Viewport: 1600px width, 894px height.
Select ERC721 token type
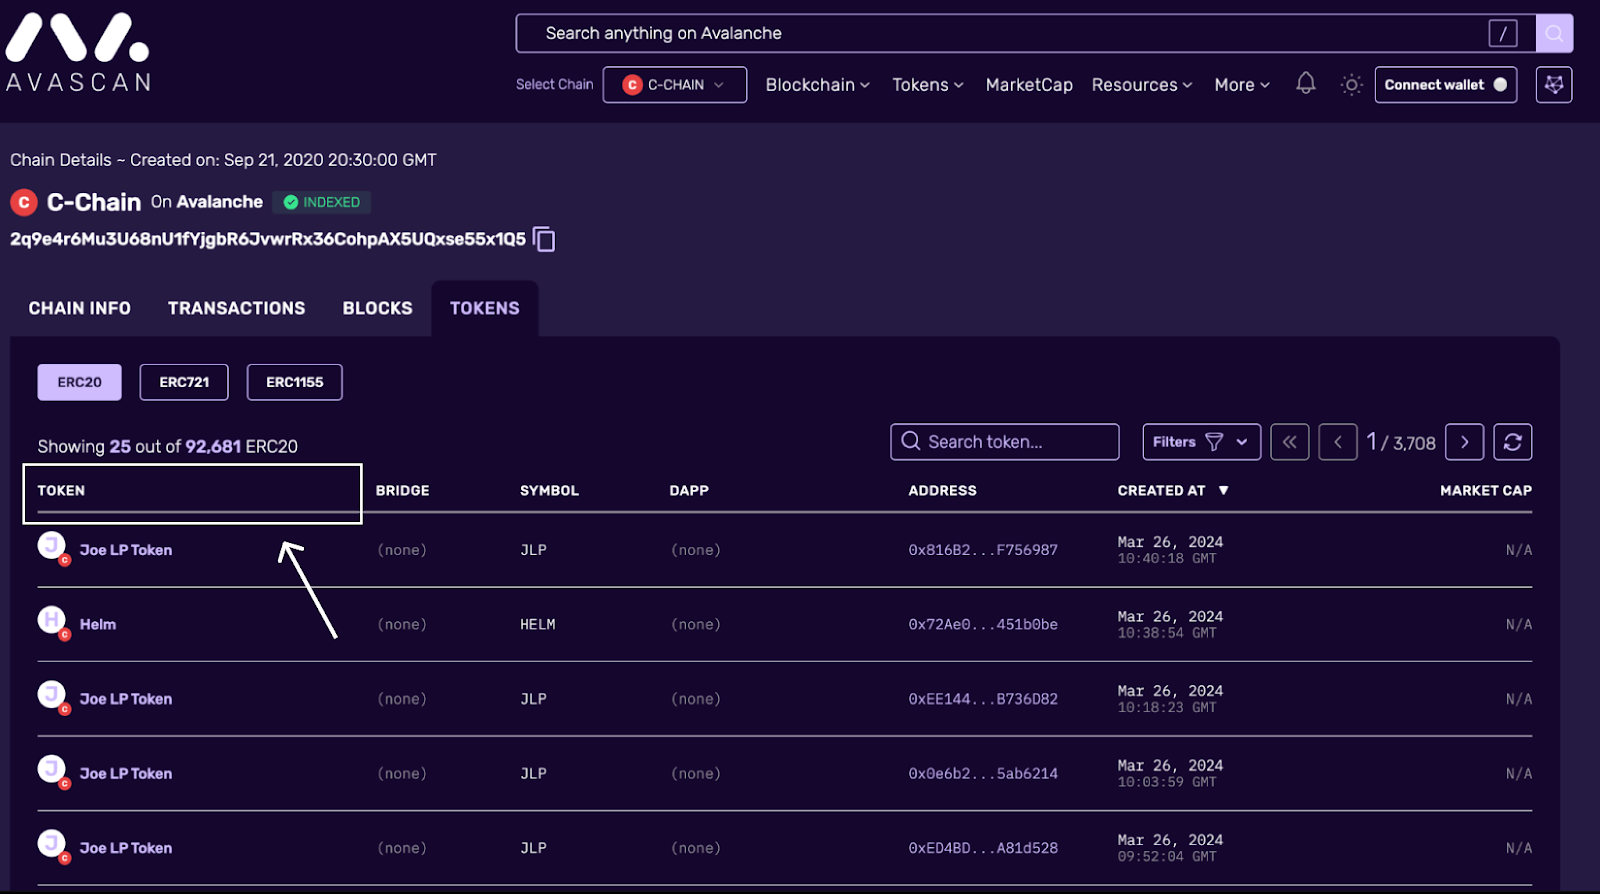(x=184, y=382)
